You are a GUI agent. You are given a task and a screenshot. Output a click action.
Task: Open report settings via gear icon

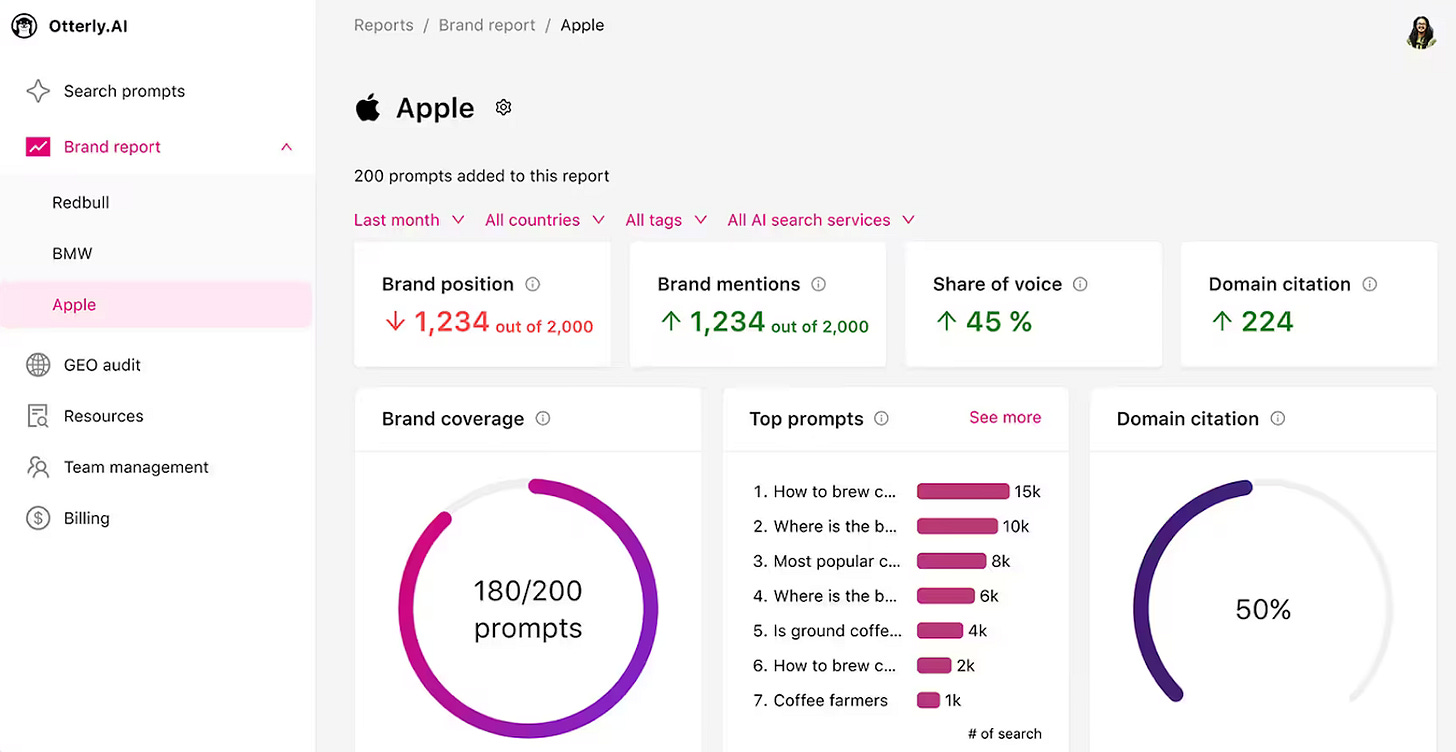click(x=503, y=106)
